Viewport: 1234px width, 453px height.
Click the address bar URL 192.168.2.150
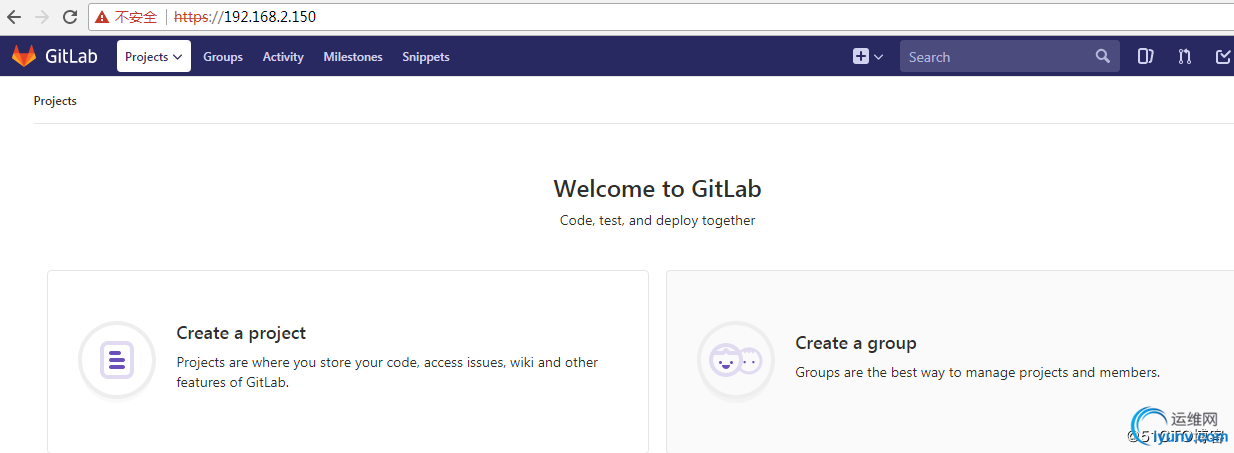click(245, 17)
